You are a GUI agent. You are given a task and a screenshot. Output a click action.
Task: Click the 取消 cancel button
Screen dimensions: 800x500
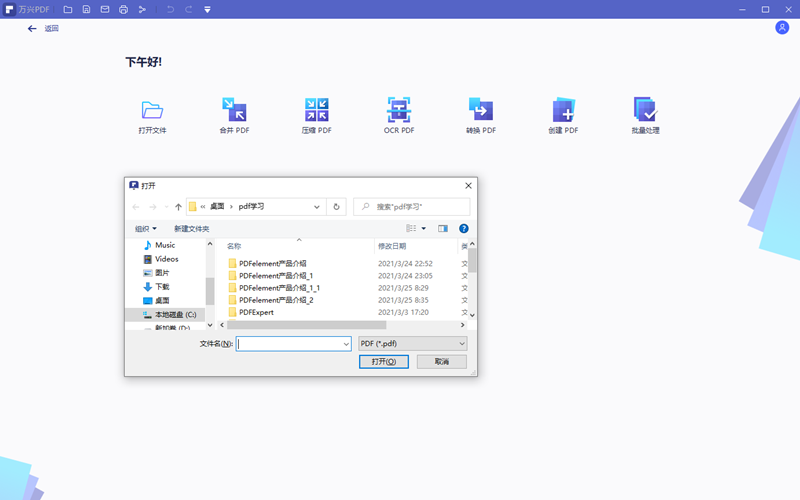point(442,361)
